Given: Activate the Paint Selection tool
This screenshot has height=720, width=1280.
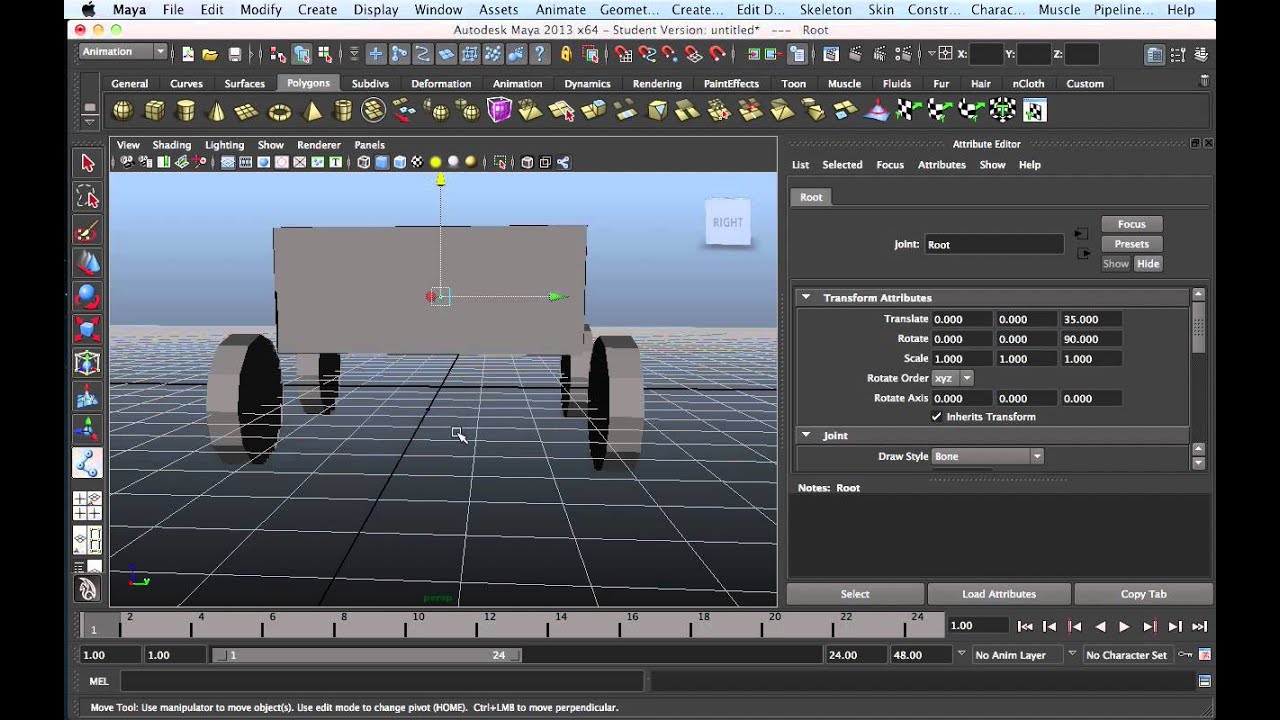Looking at the screenshot, I should click(87, 231).
